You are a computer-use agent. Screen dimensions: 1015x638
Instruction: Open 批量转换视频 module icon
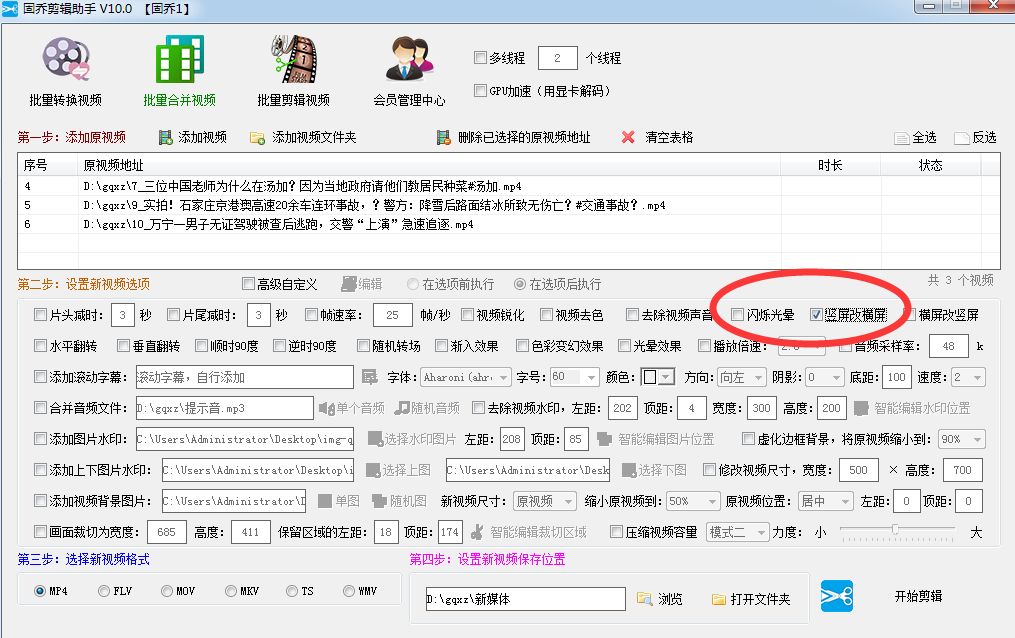(65, 59)
